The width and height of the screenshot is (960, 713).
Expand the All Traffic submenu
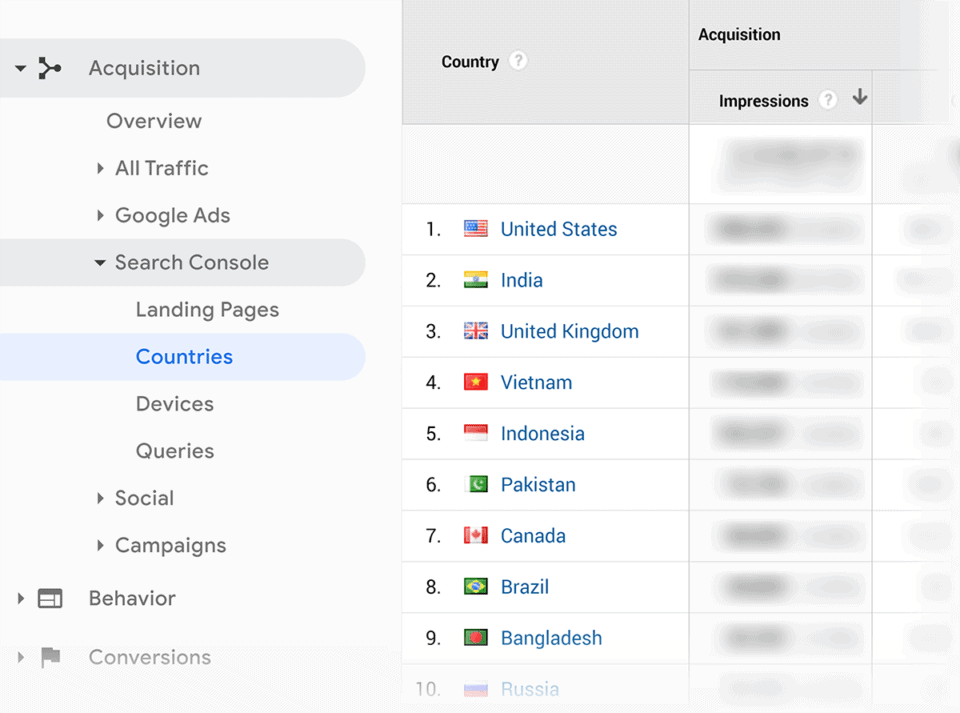pyautogui.click(x=100, y=168)
